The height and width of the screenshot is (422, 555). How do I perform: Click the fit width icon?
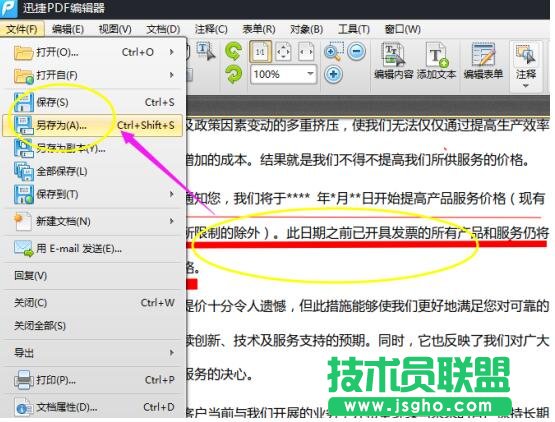(x=306, y=52)
